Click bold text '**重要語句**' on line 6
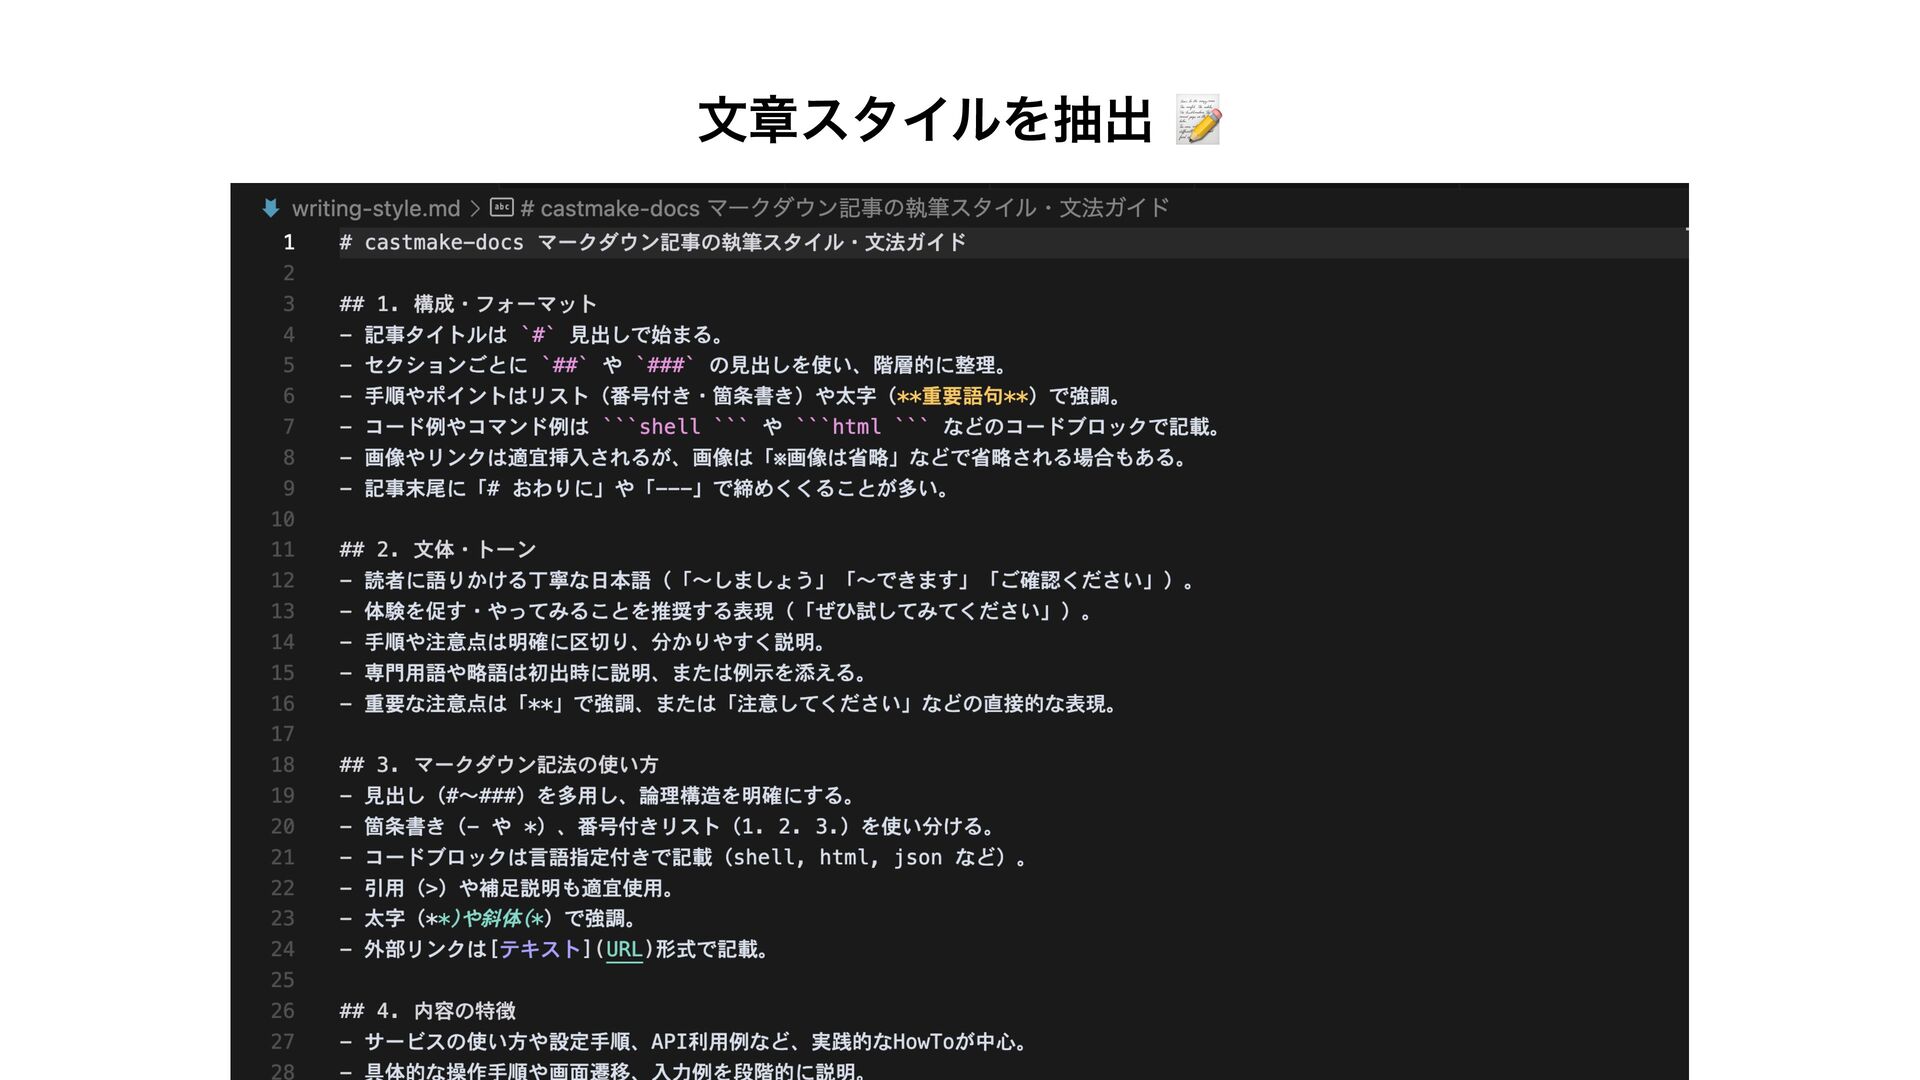 pyautogui.click(x=962, y=396)
